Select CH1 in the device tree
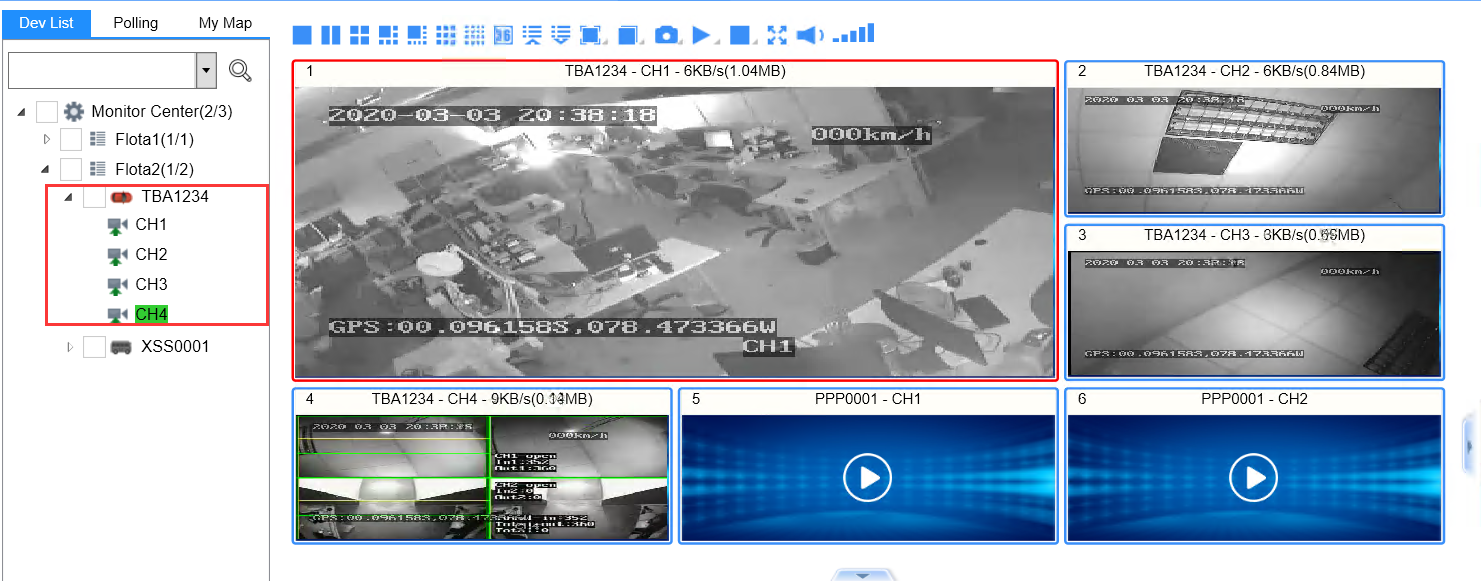 152,225
